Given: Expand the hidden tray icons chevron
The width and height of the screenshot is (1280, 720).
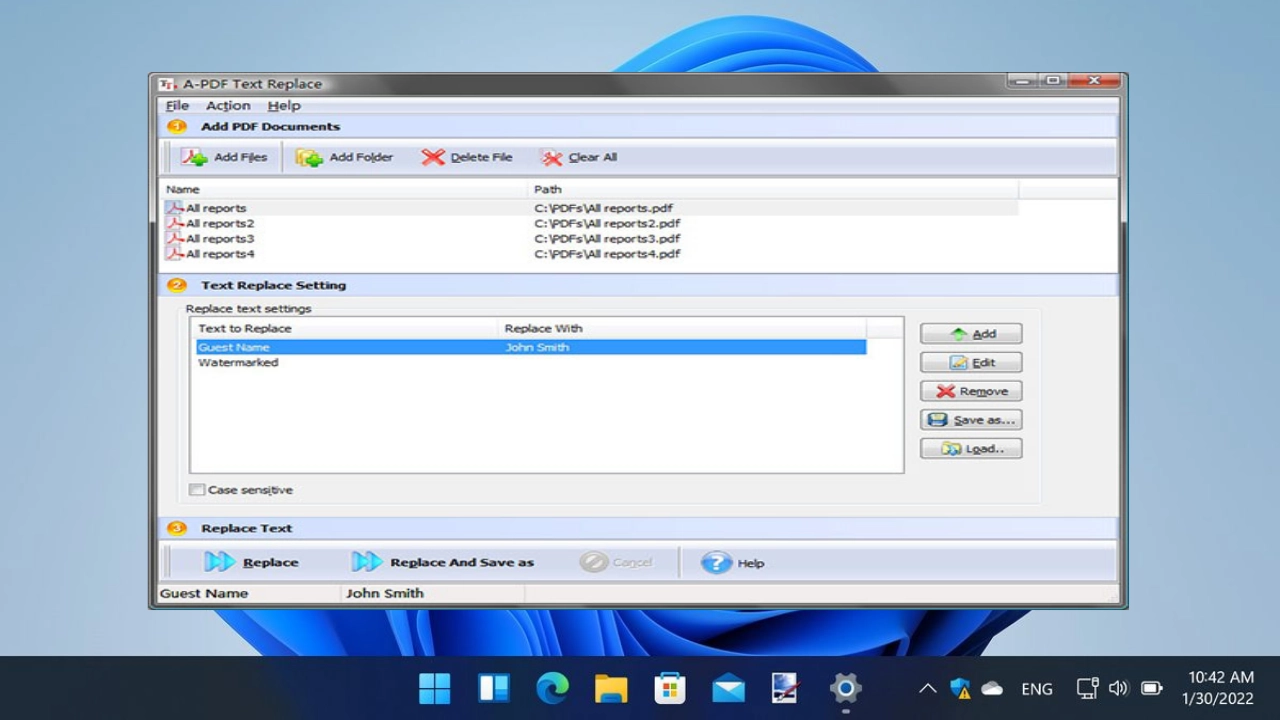Looking at the screenshot, I should (x=928, y=688).
